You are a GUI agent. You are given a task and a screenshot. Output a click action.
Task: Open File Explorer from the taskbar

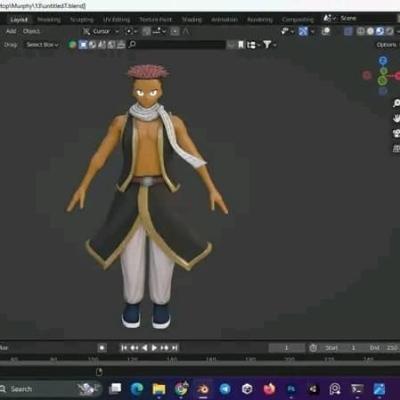coord(159,389)
